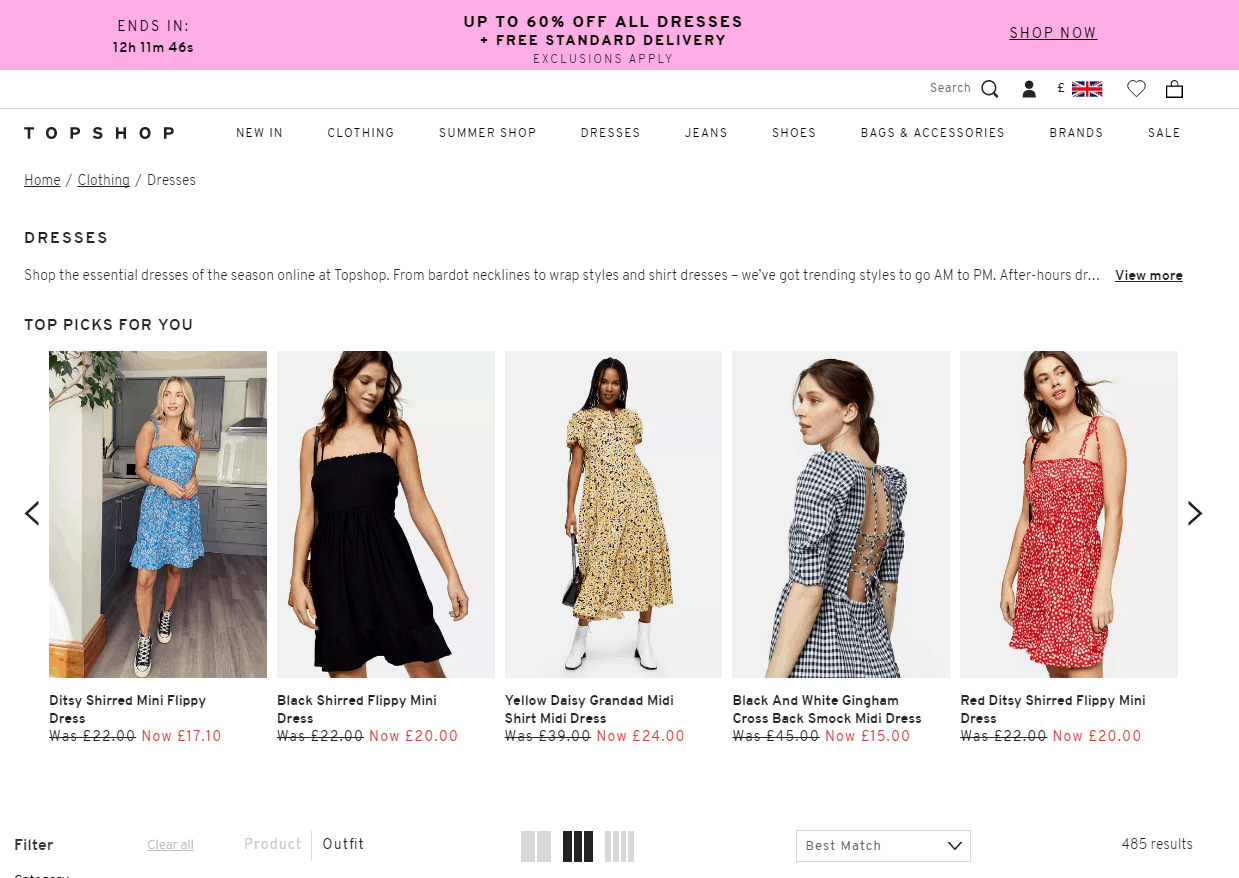1239x878 pixels.
Task: Open the shopping bag icon
Action: 1175,89
